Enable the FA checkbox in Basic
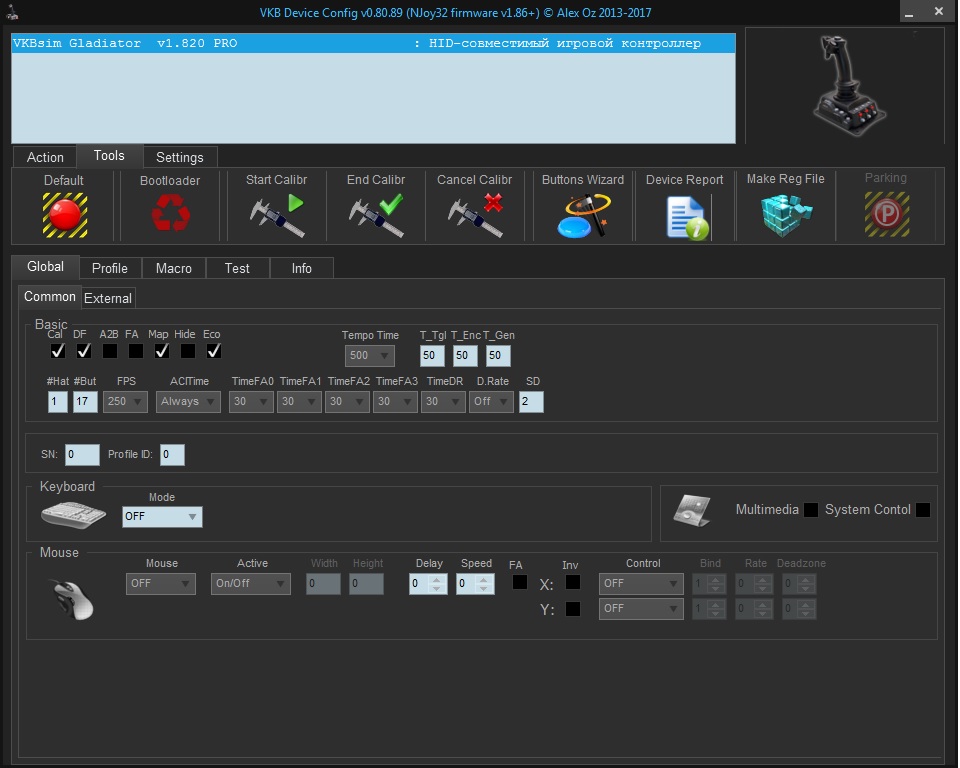This screenshot has height=768, width=960. click(x=136, y=351)
